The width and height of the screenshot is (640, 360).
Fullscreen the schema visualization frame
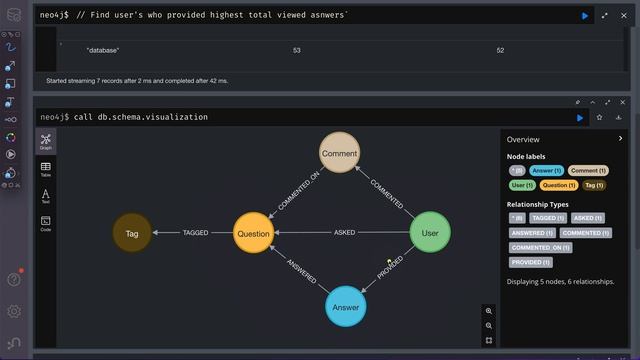[608, 102]
